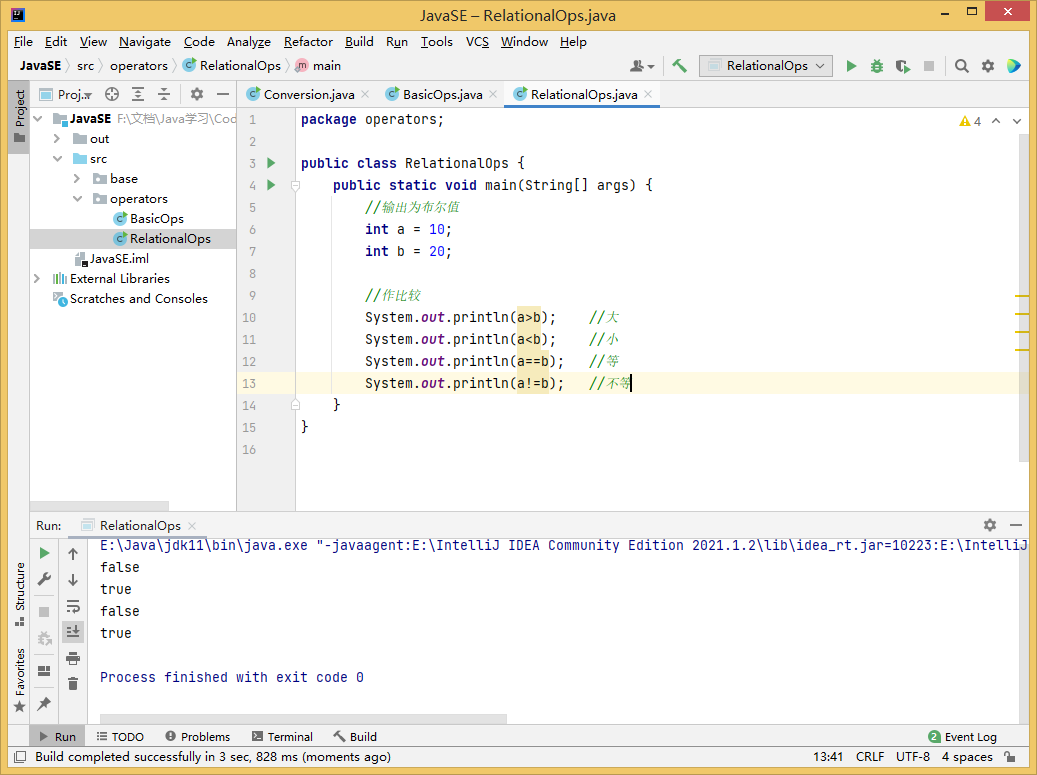
Task: Rerun the program in the Run panel
Action: click(44, 553)
